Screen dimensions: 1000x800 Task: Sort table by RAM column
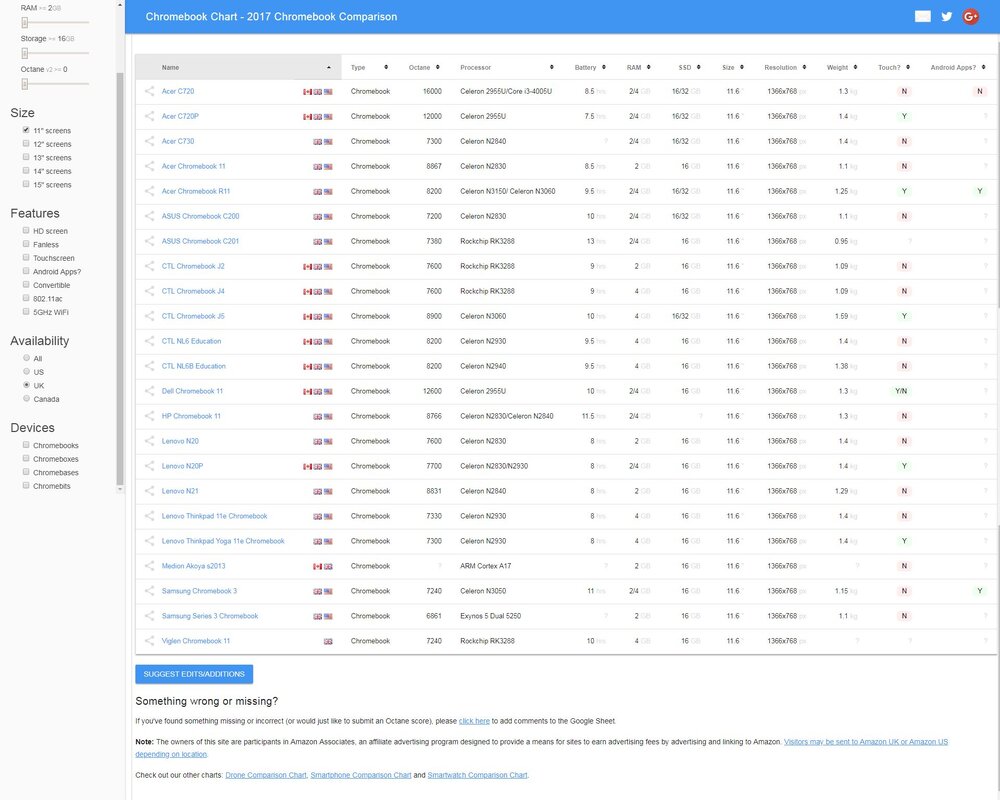pos(638,67)
